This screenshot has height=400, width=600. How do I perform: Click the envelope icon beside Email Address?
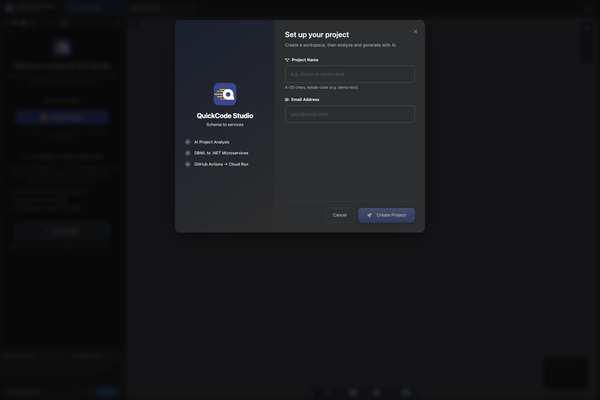pyautogui.click(x=287, y=100)
